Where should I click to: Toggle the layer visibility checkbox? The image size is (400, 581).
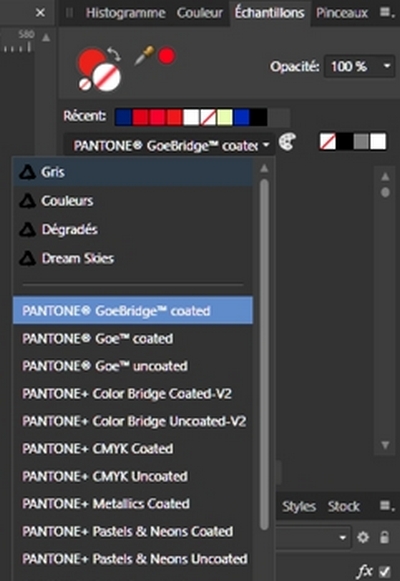pos(385,571)
